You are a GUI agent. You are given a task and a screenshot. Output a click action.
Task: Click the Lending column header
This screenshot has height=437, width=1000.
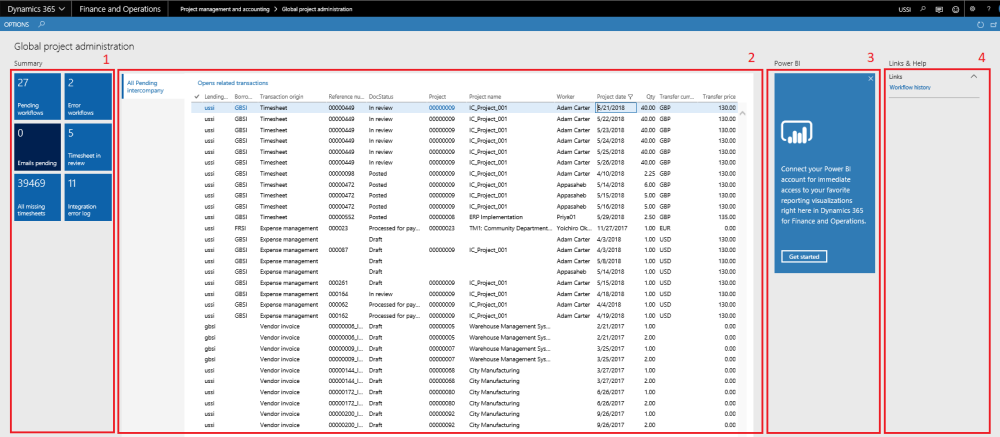[x=216, y=97]
